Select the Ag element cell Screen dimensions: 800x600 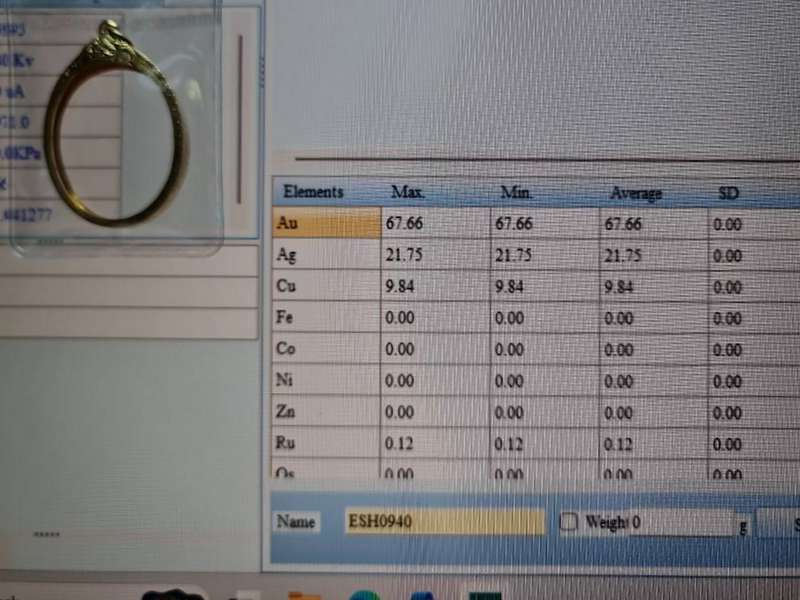click(324, 256)
